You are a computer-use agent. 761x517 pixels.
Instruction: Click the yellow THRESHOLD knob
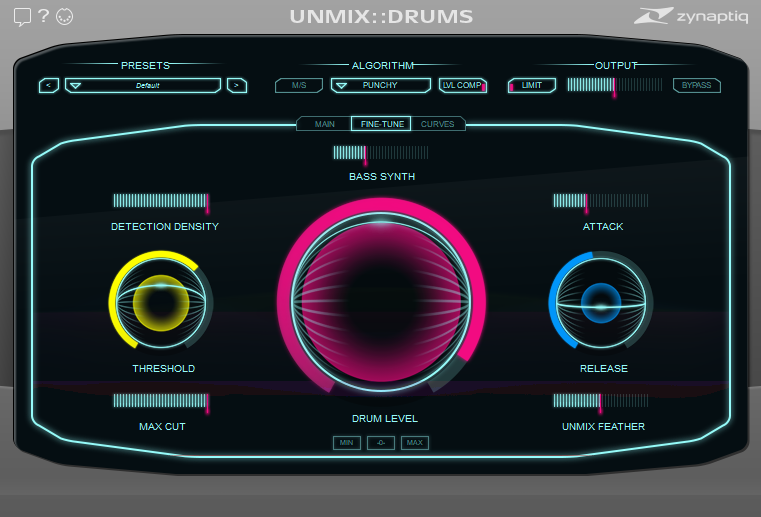tap(161, 302)
